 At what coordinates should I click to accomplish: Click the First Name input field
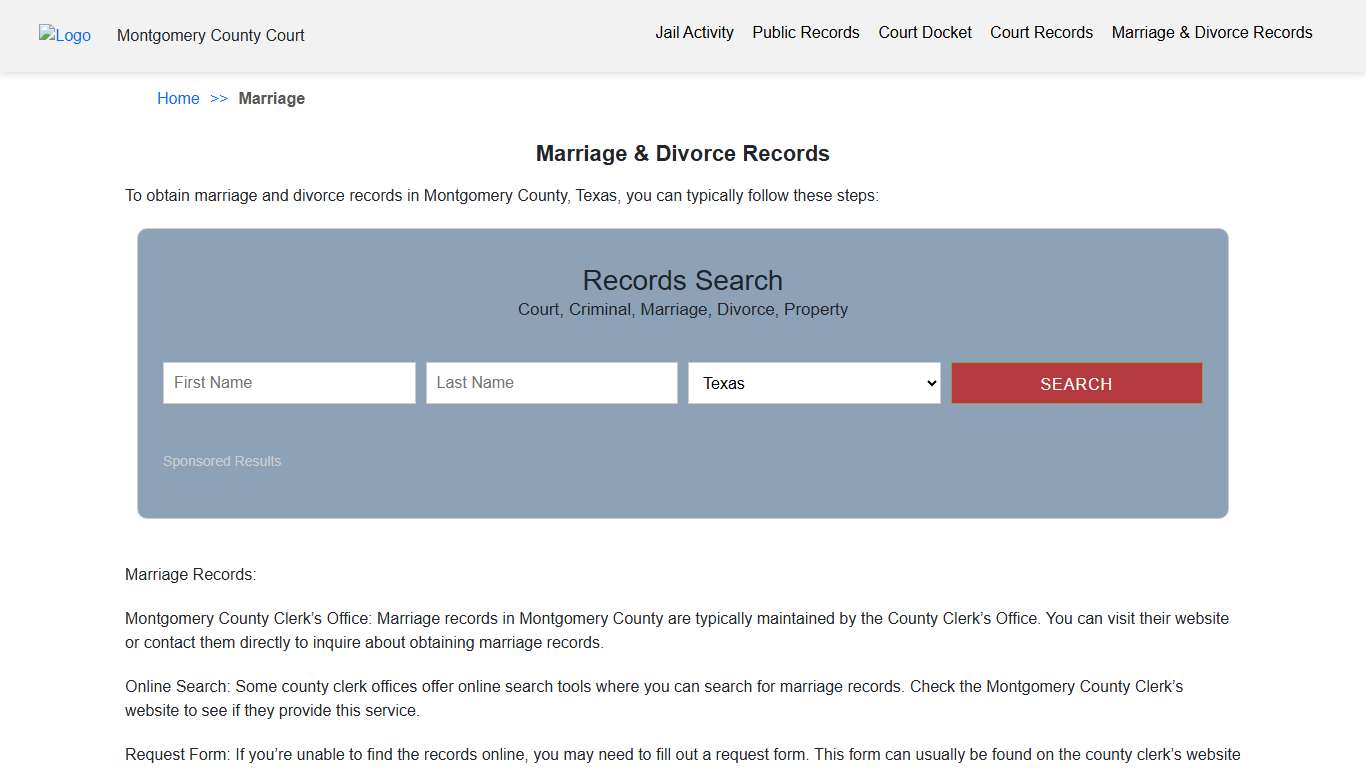click(288, 383)
